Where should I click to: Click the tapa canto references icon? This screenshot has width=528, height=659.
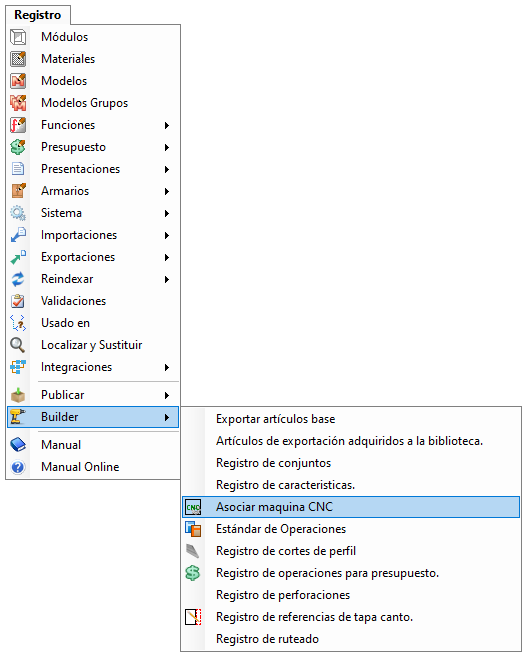193,617
